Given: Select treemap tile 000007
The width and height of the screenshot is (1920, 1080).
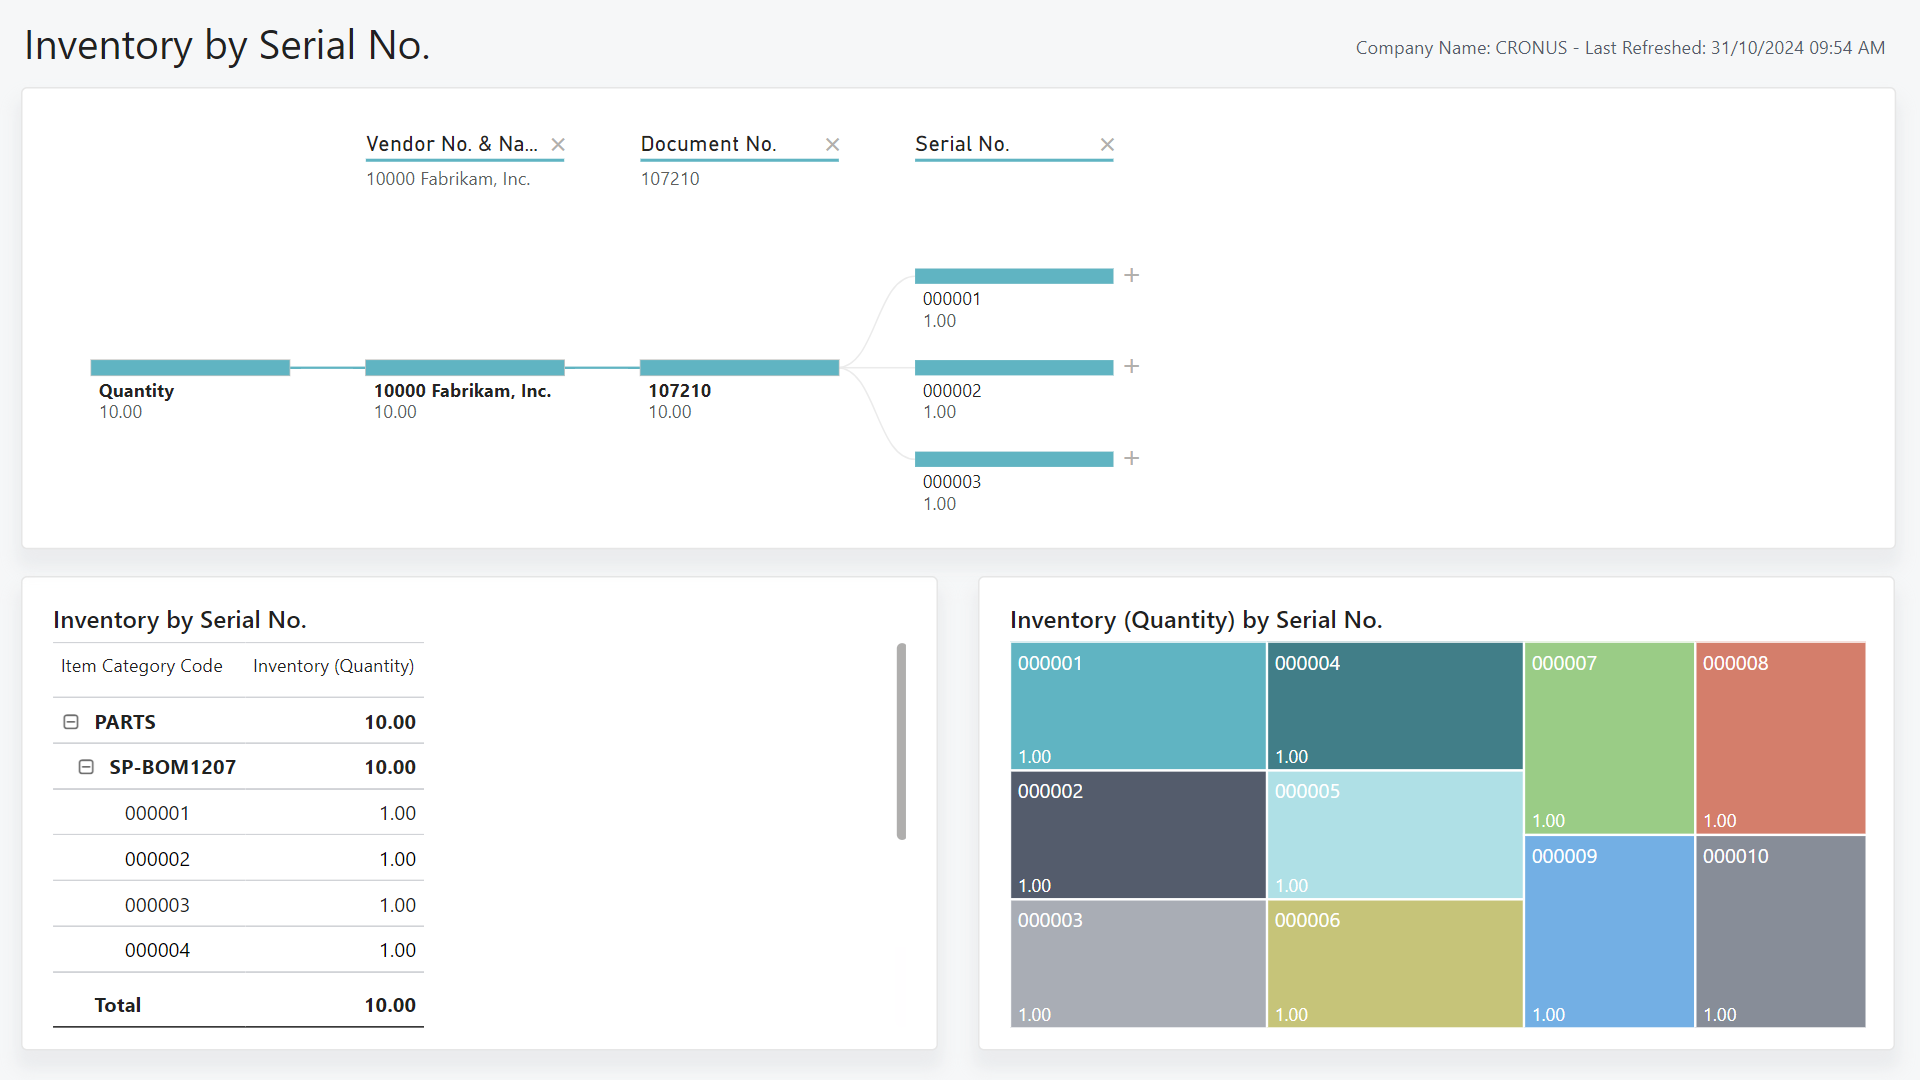Looking at the screenshot, I should coord(1608,737).
